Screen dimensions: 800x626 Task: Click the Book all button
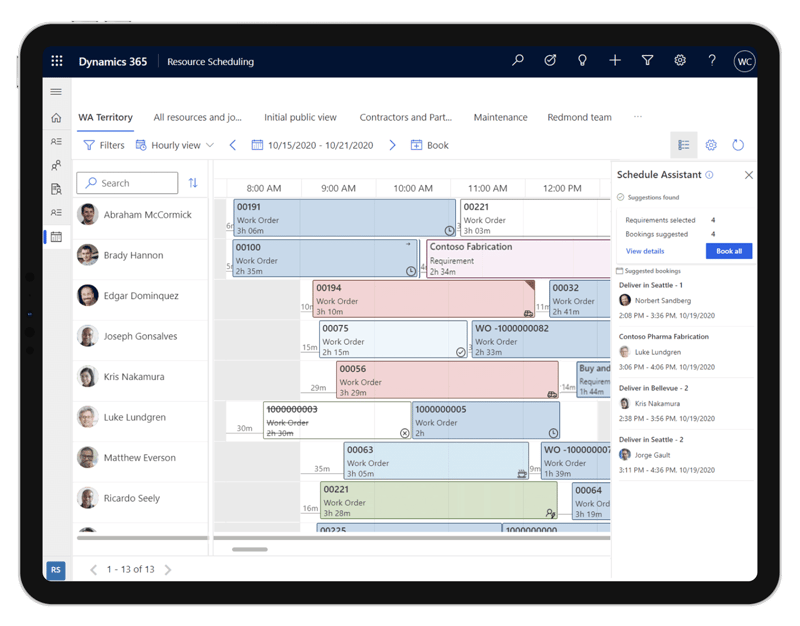[729, 251]
